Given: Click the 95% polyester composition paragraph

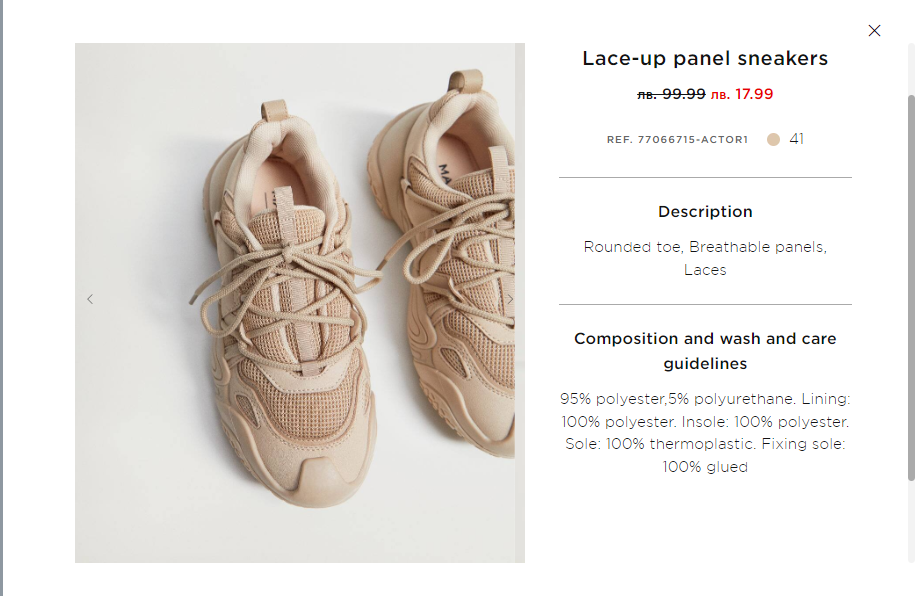Looking at the screenshot, I should pyautogui.click(x=705, y=432).
